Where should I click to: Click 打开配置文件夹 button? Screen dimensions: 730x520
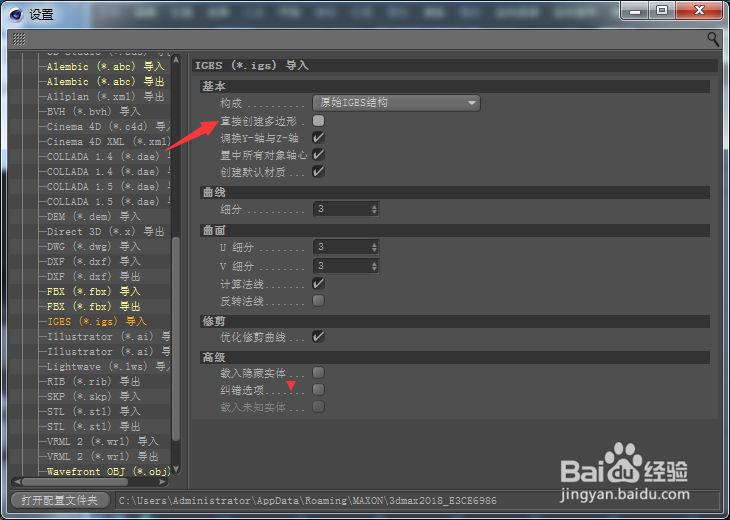pos(60,500)
